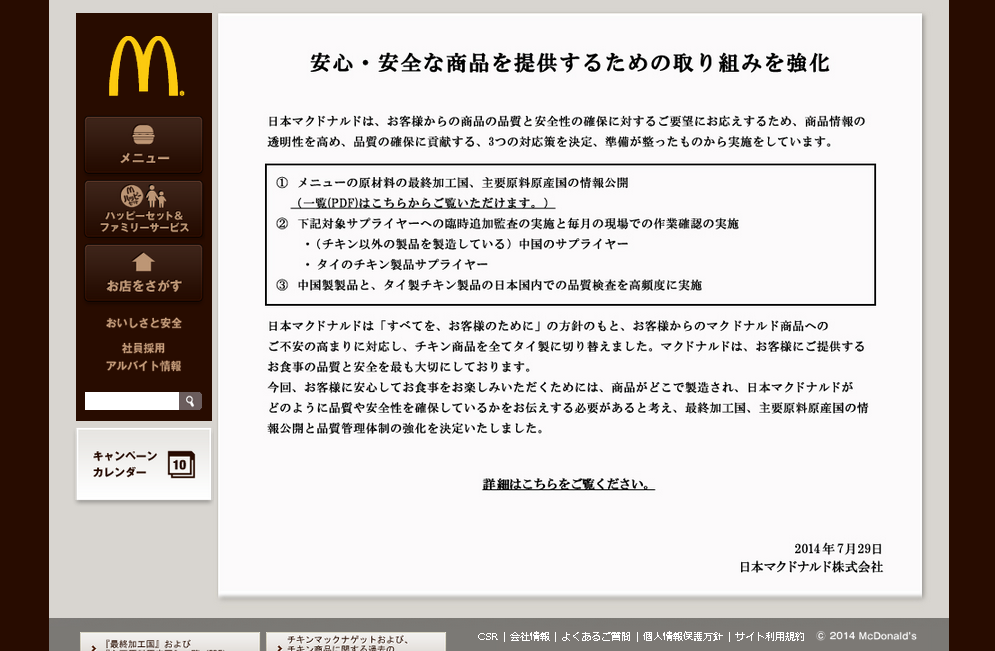
Task: Click item ② 下記対象サプライヤー line
Action: [x=508, y=224]
